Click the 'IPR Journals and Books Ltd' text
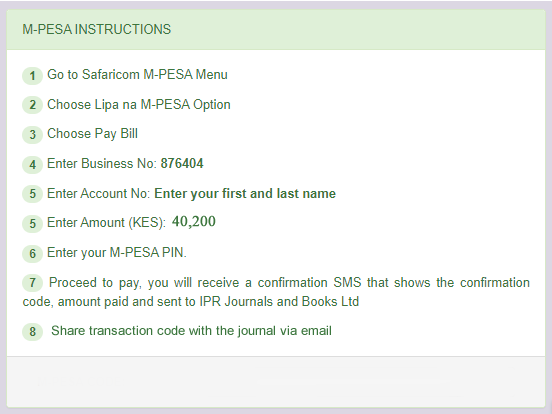This screenshot has height=414, width=552. point(279,302)
